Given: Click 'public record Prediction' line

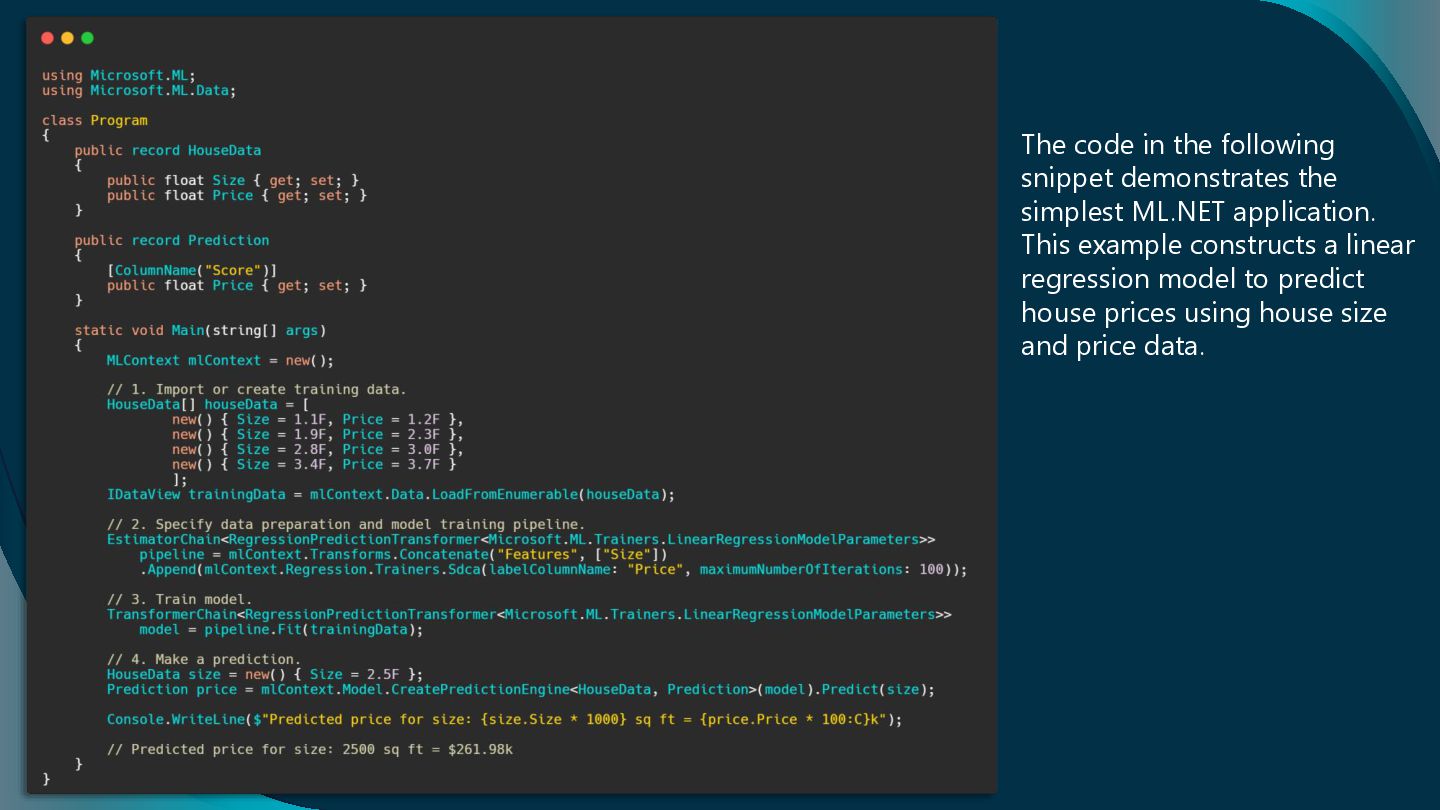Looking at the screenshot, I should (x=171, y=240).
